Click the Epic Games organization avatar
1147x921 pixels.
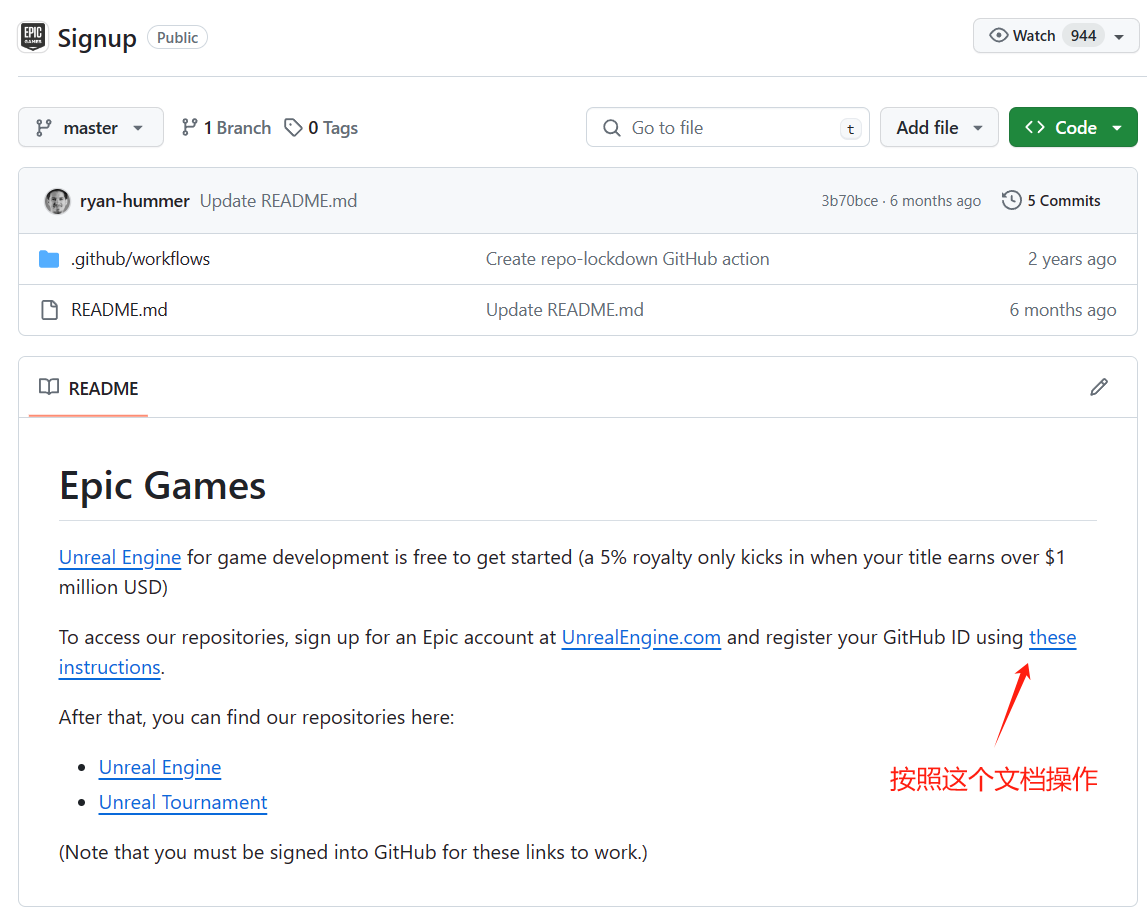[33, 37]
